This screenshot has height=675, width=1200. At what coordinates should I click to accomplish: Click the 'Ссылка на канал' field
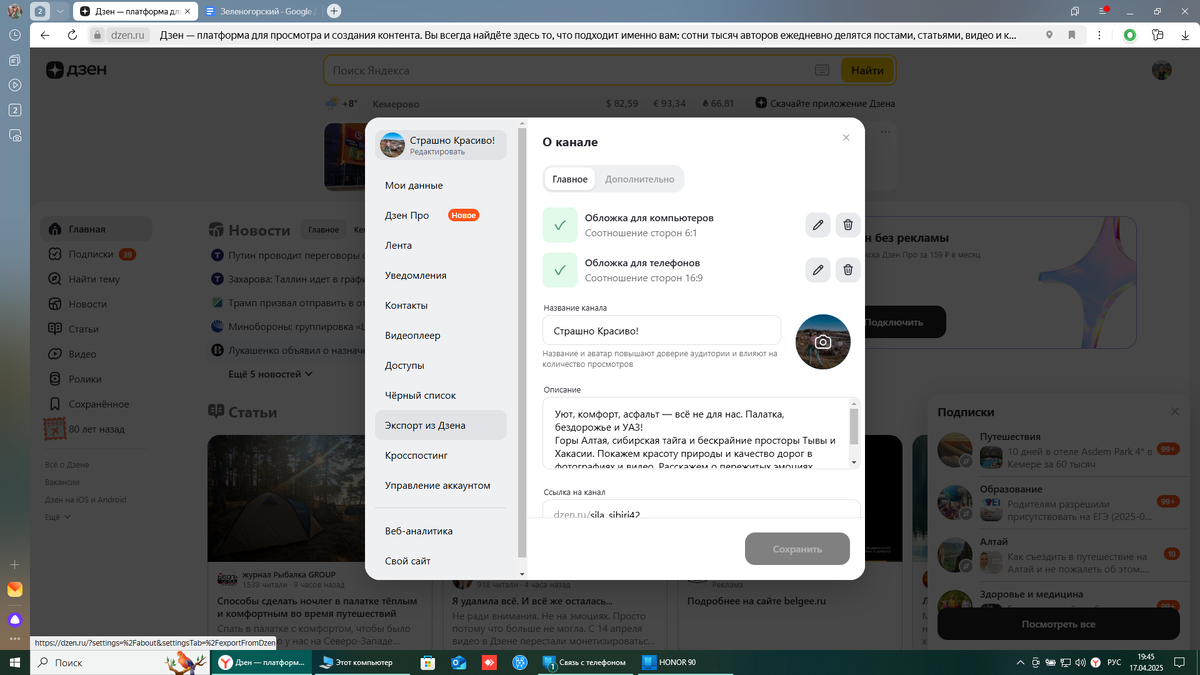[x=702, y=510]
